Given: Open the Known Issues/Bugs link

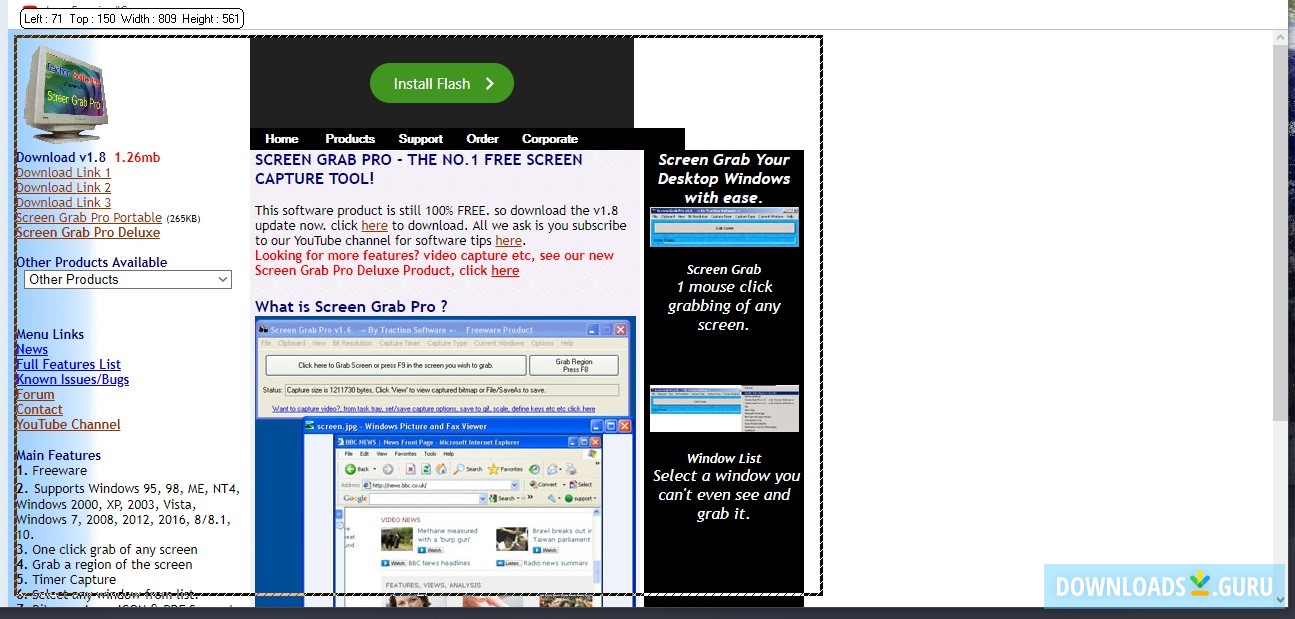Looking at the screenshot, I should pyautogui.click(x=72, y=379).
